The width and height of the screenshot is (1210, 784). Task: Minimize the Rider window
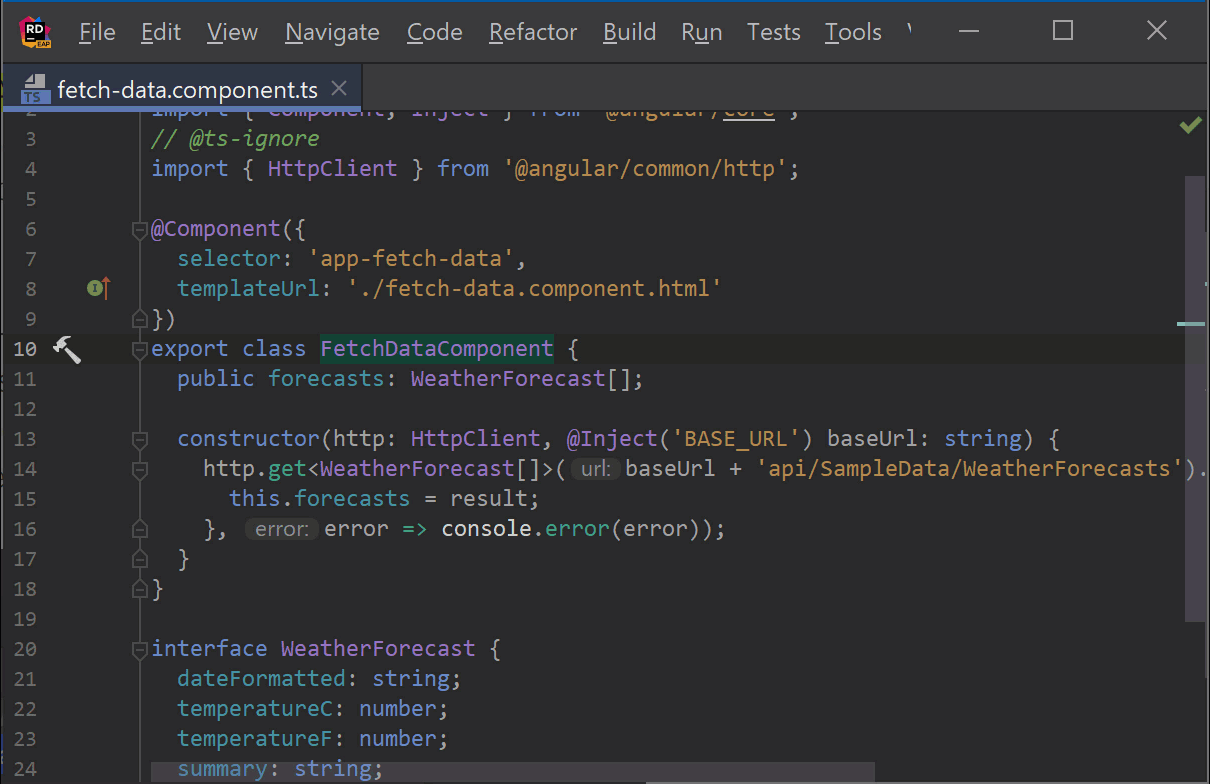point(969,31)
